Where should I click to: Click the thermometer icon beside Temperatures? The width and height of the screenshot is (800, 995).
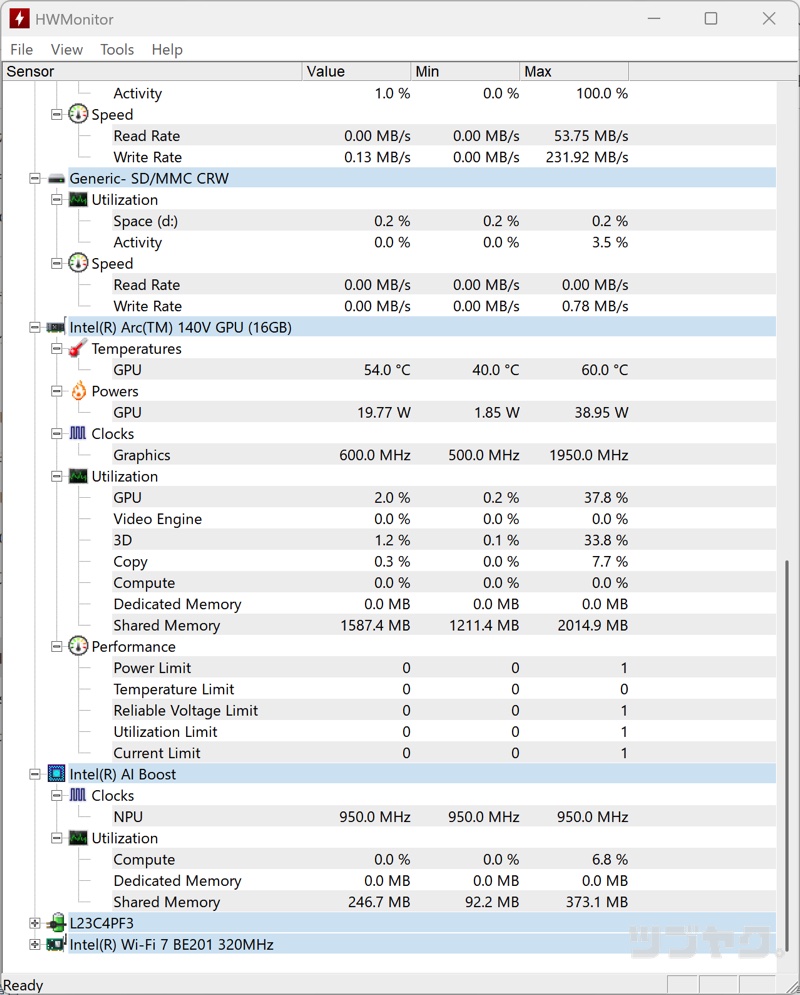click(78, 349)
